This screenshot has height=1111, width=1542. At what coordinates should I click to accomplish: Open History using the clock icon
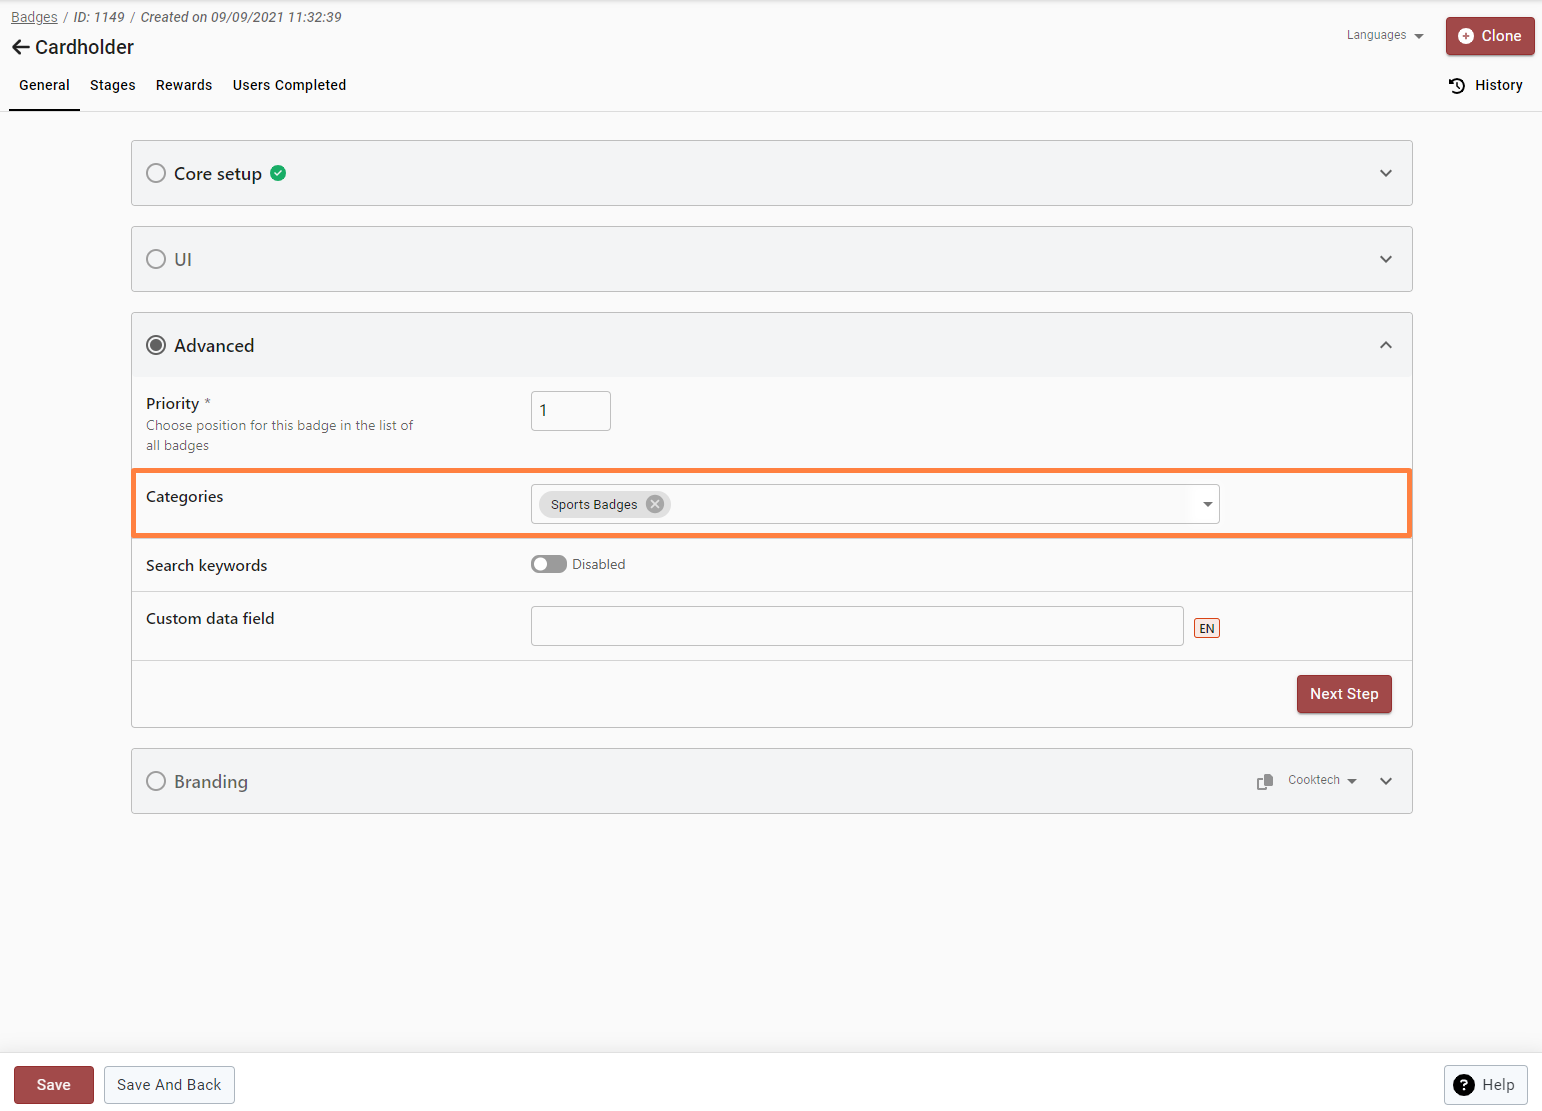[x=1457, y=86]
